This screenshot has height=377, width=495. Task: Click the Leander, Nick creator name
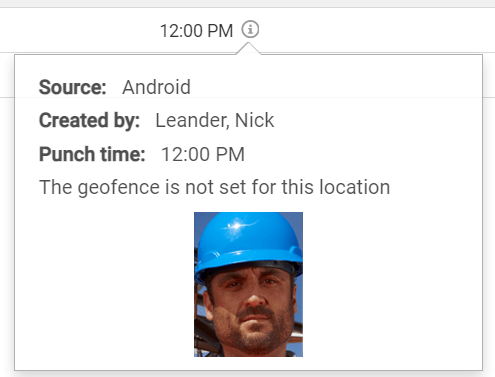tap(215, 120)
